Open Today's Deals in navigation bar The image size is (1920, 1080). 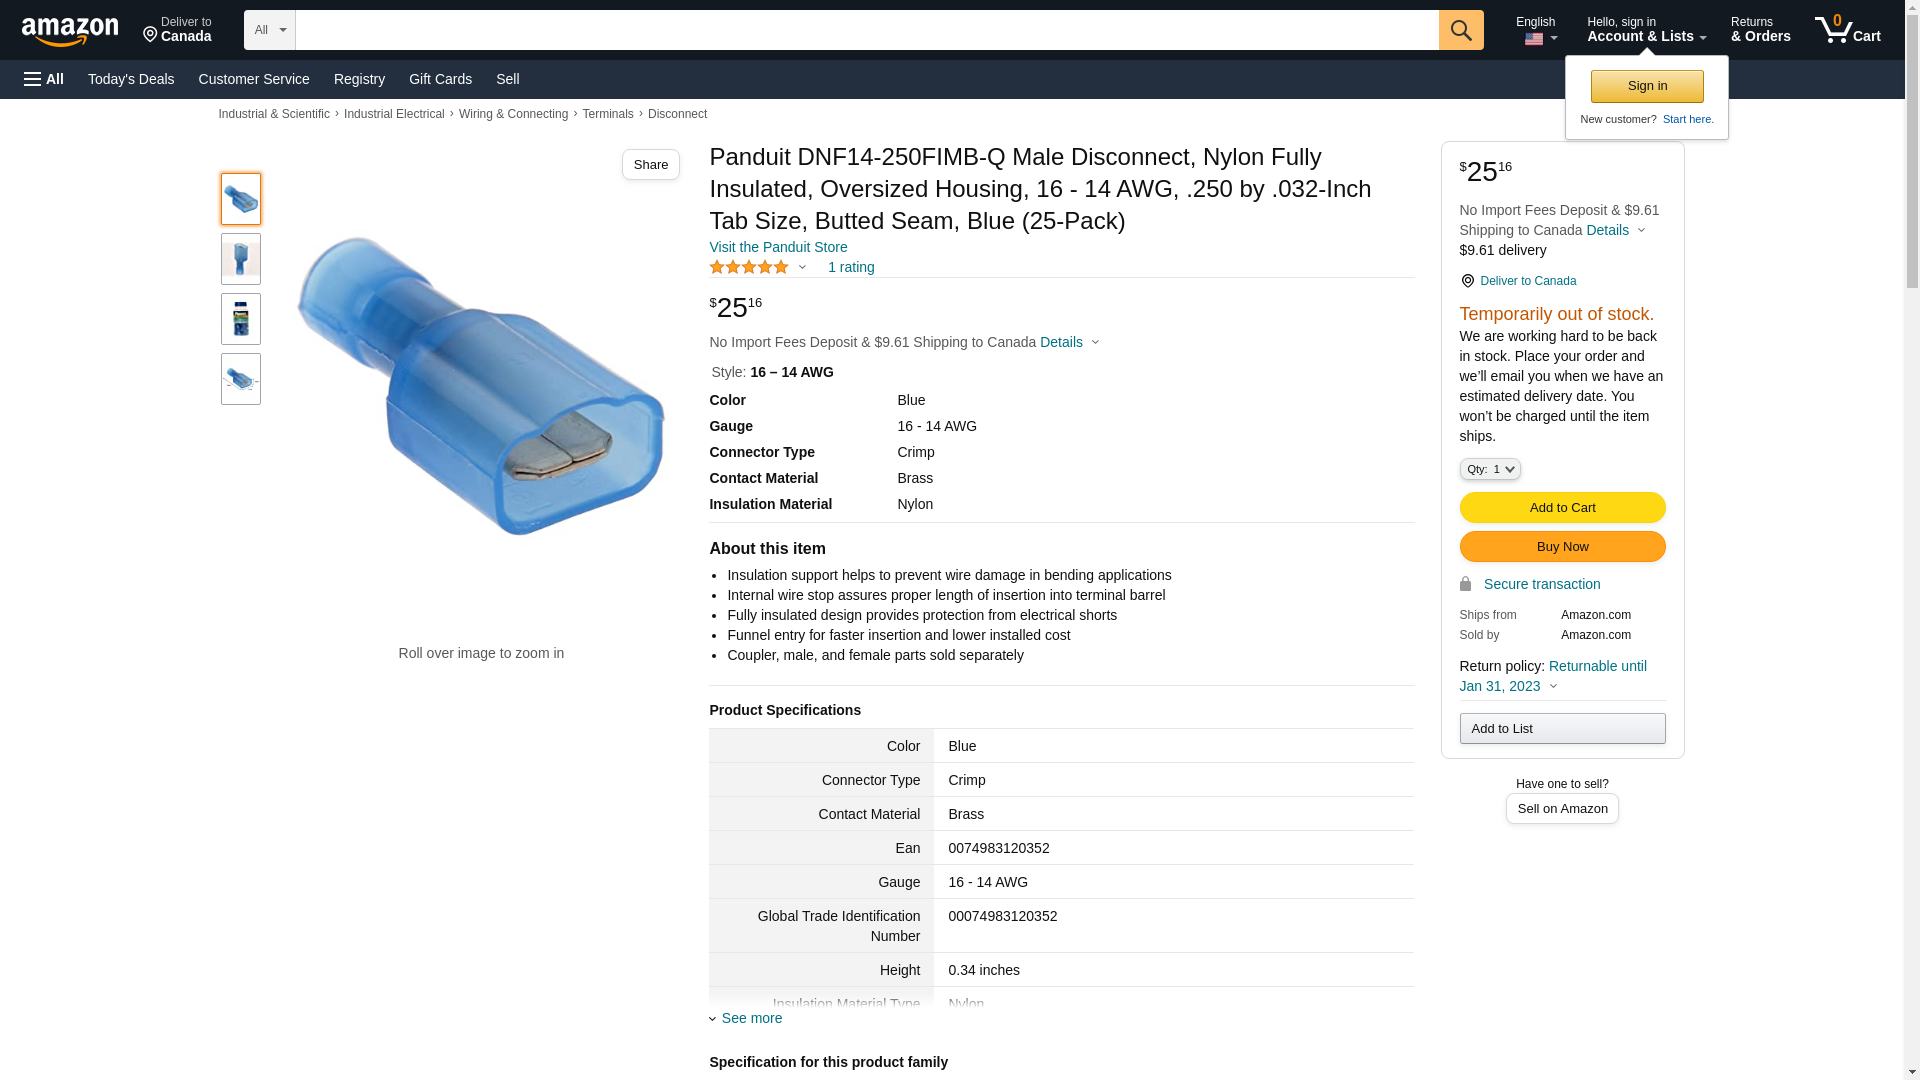pyautogui.click(x=131, y=79)
